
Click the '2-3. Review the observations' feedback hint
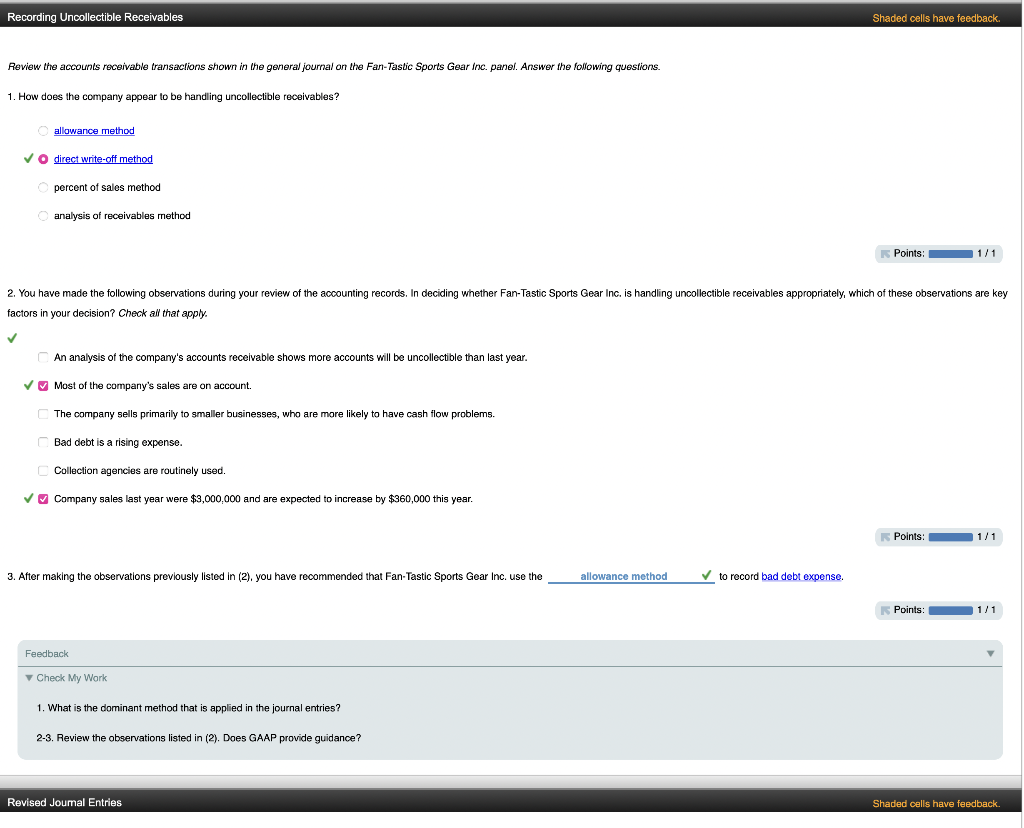point(199,738)
